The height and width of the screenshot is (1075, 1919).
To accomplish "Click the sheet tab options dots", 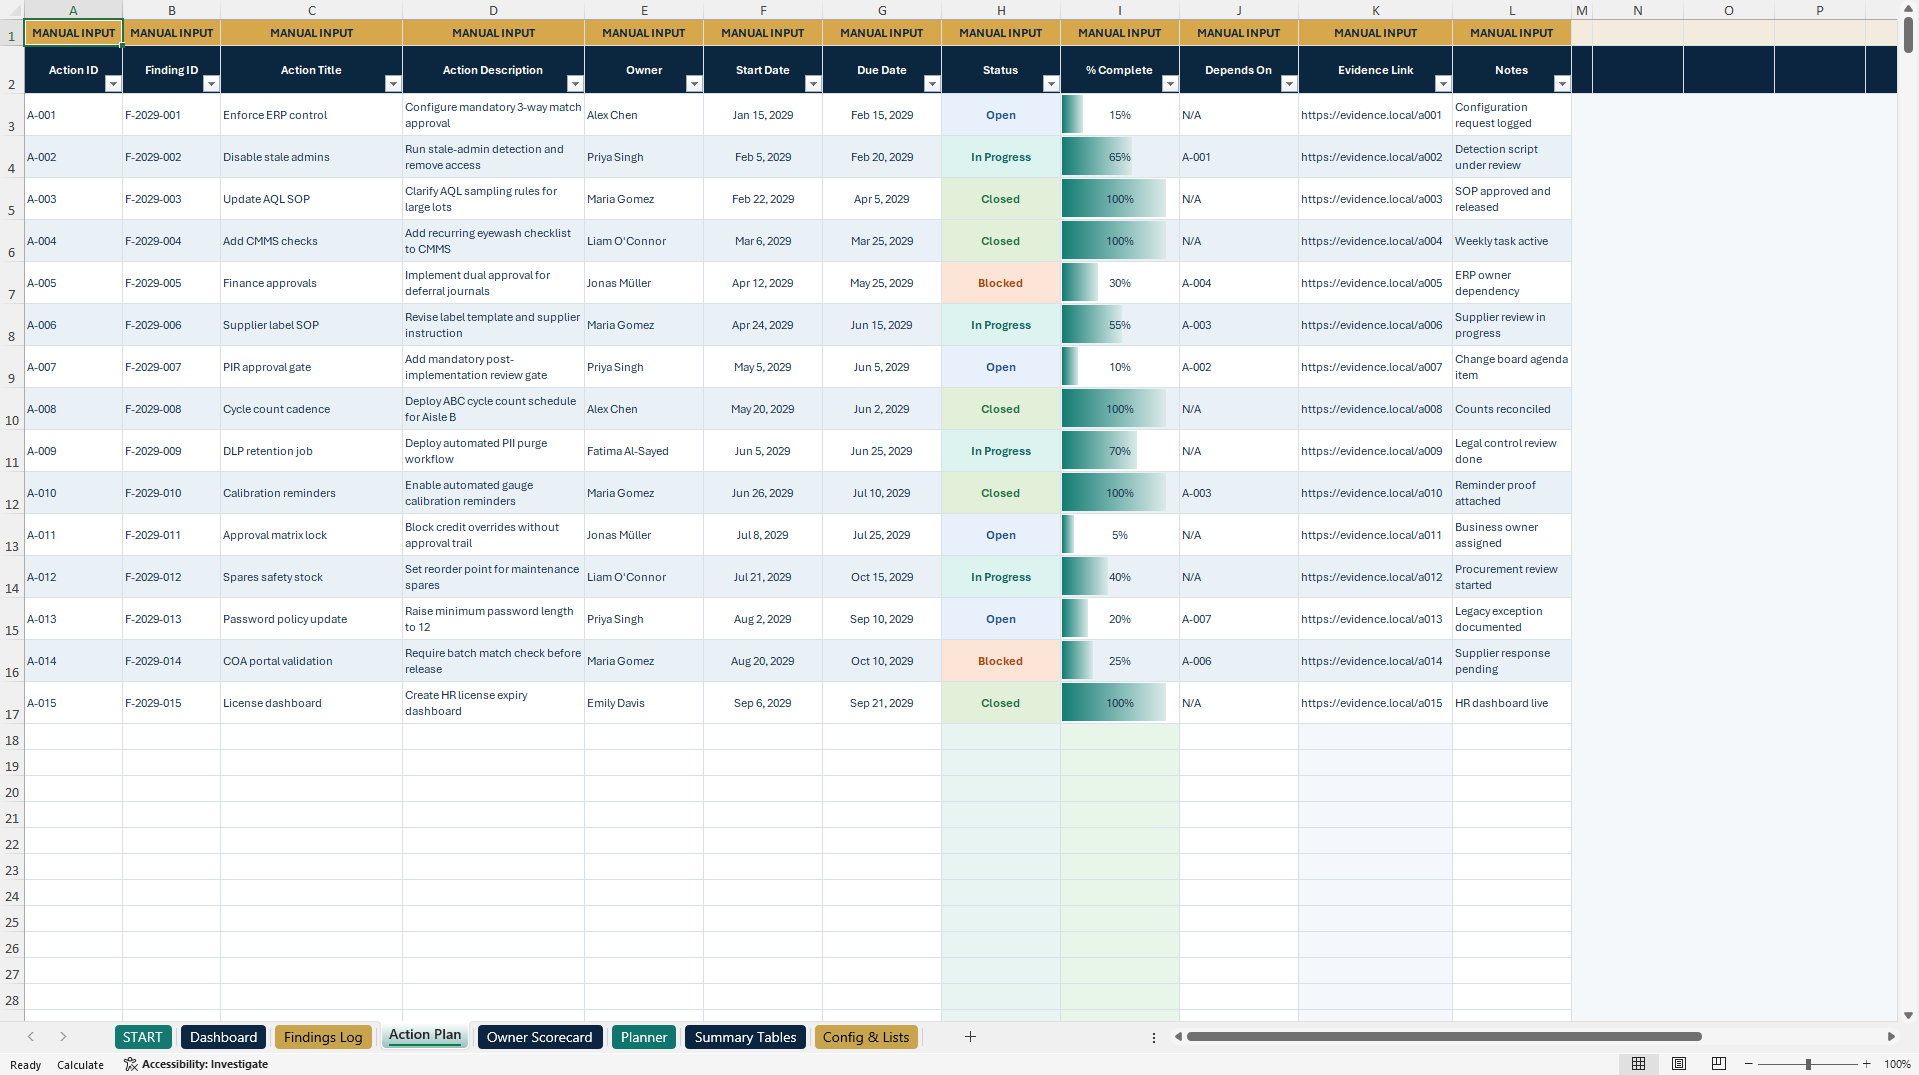I will pos(1154,1038).
